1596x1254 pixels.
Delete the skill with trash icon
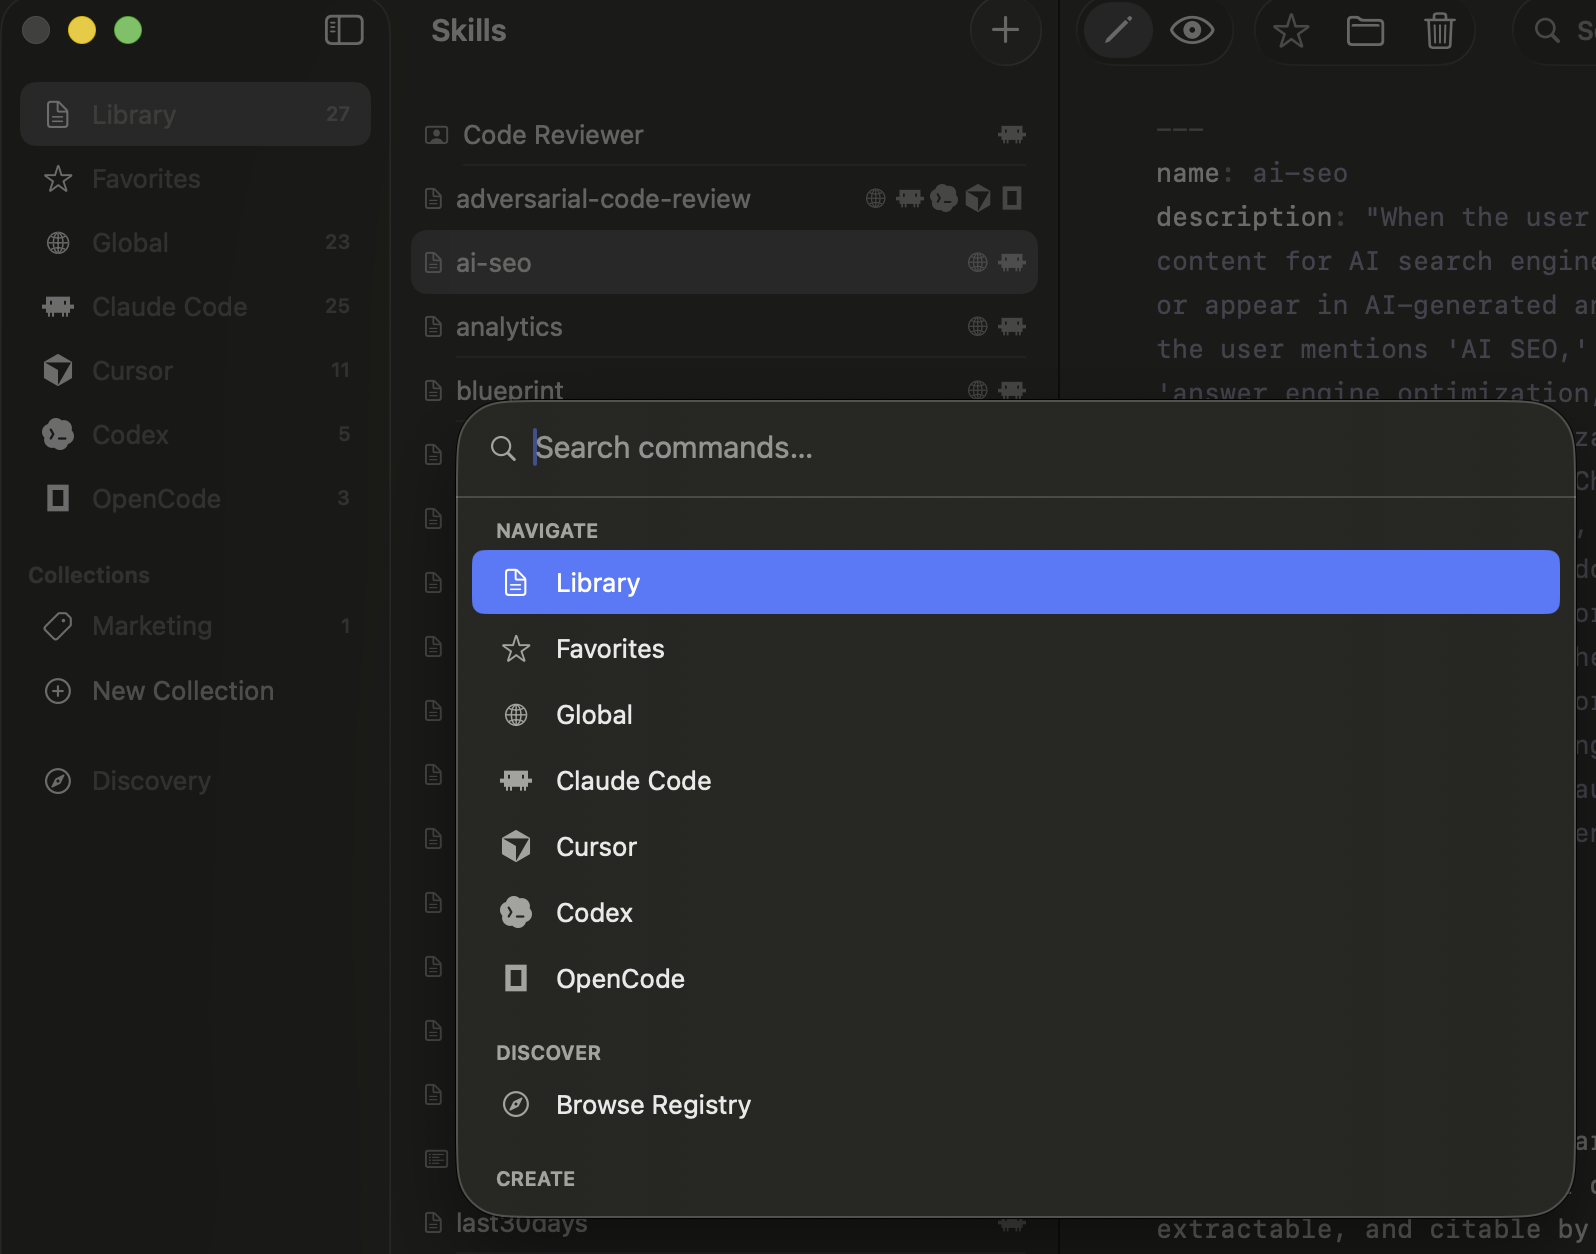(1440, 31)
